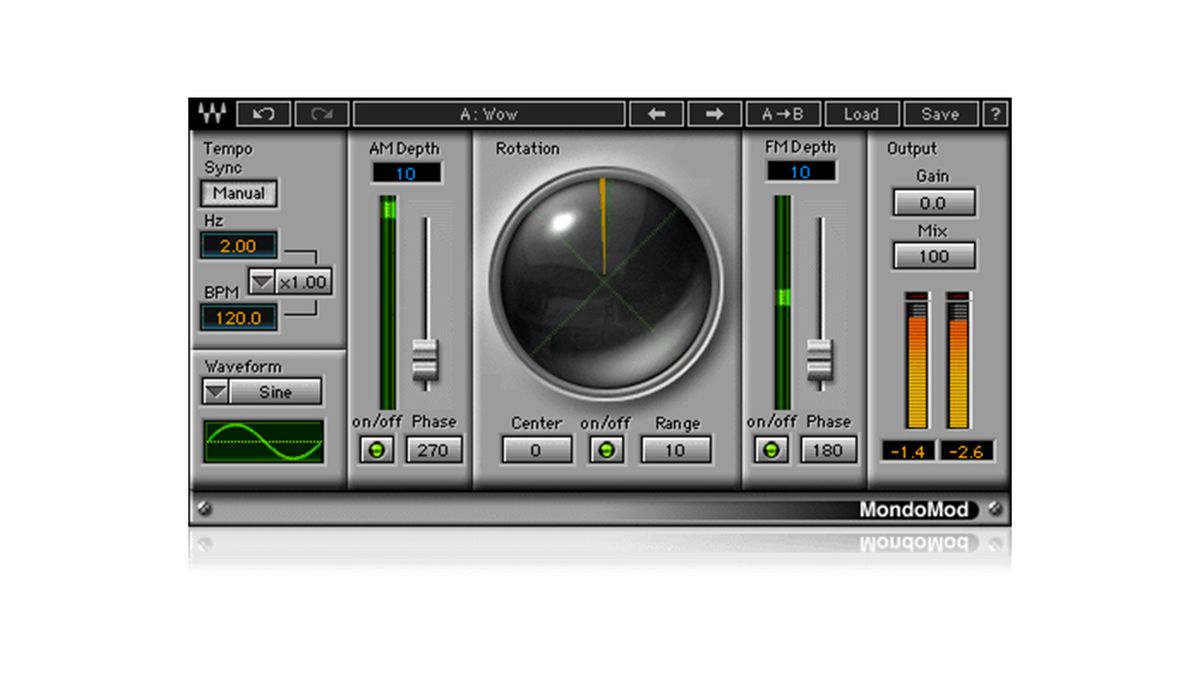Click the Mix value showing 100

coord(933,256)
